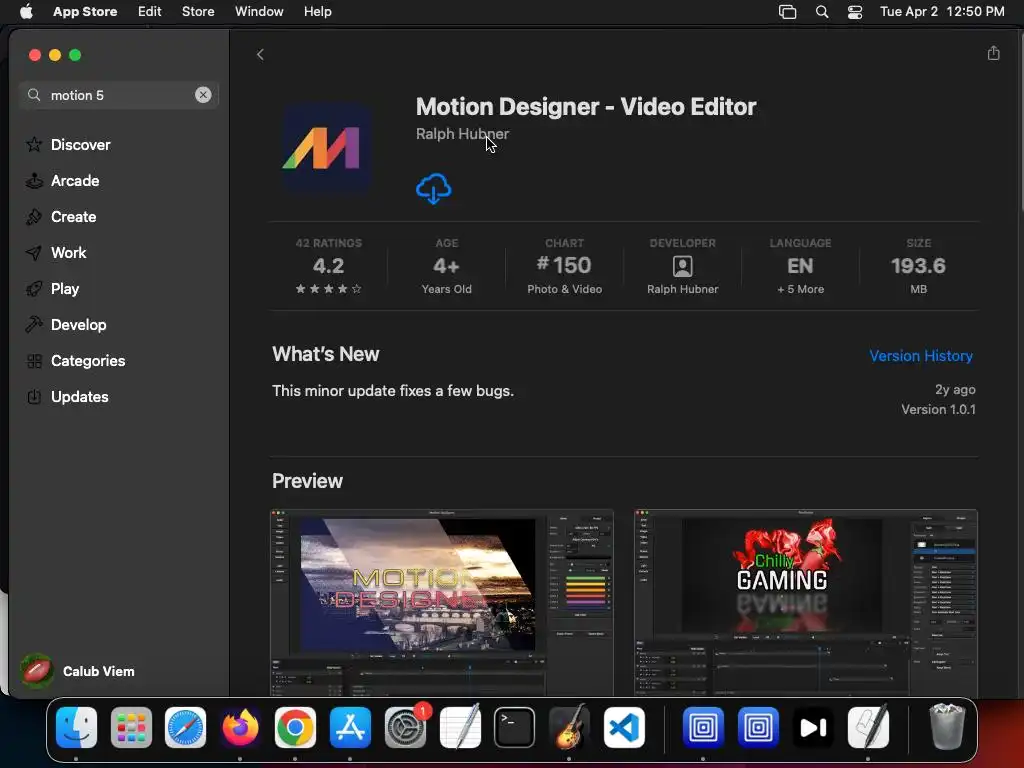The width and height of the screenshot is (1024, 768).
Task: Open Script Editor from the Dock
Action: pos(868,728)
